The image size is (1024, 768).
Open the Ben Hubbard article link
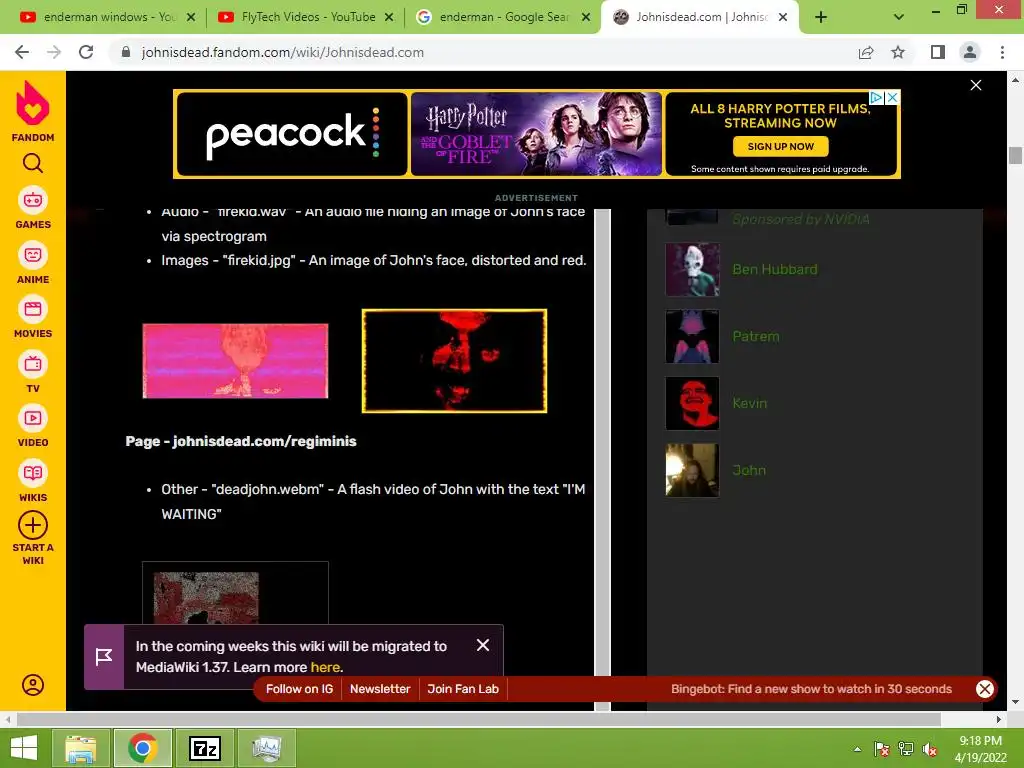[775, 269]
